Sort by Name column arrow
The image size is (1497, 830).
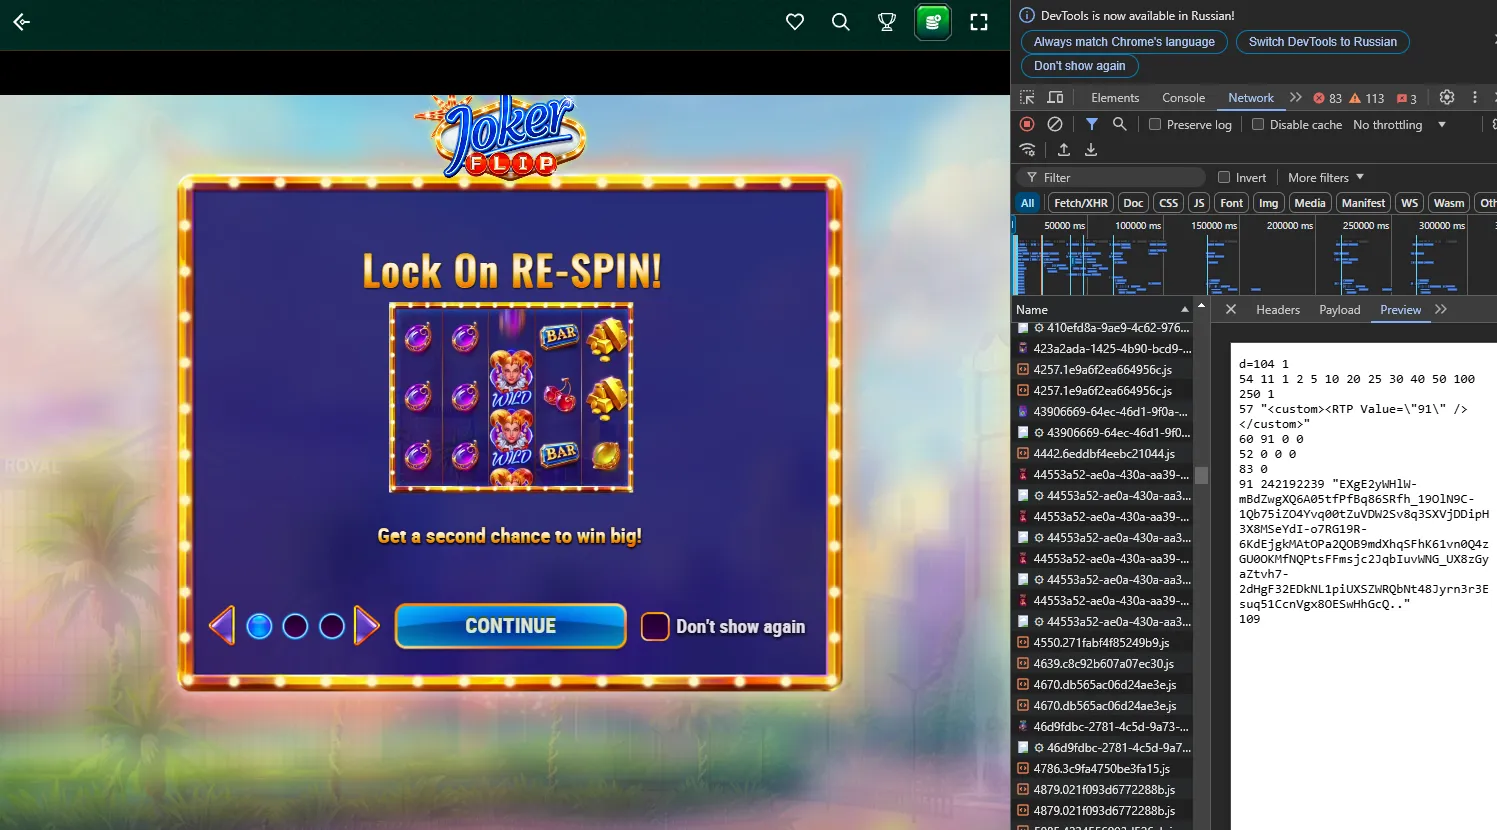[x=1185, y=309]
